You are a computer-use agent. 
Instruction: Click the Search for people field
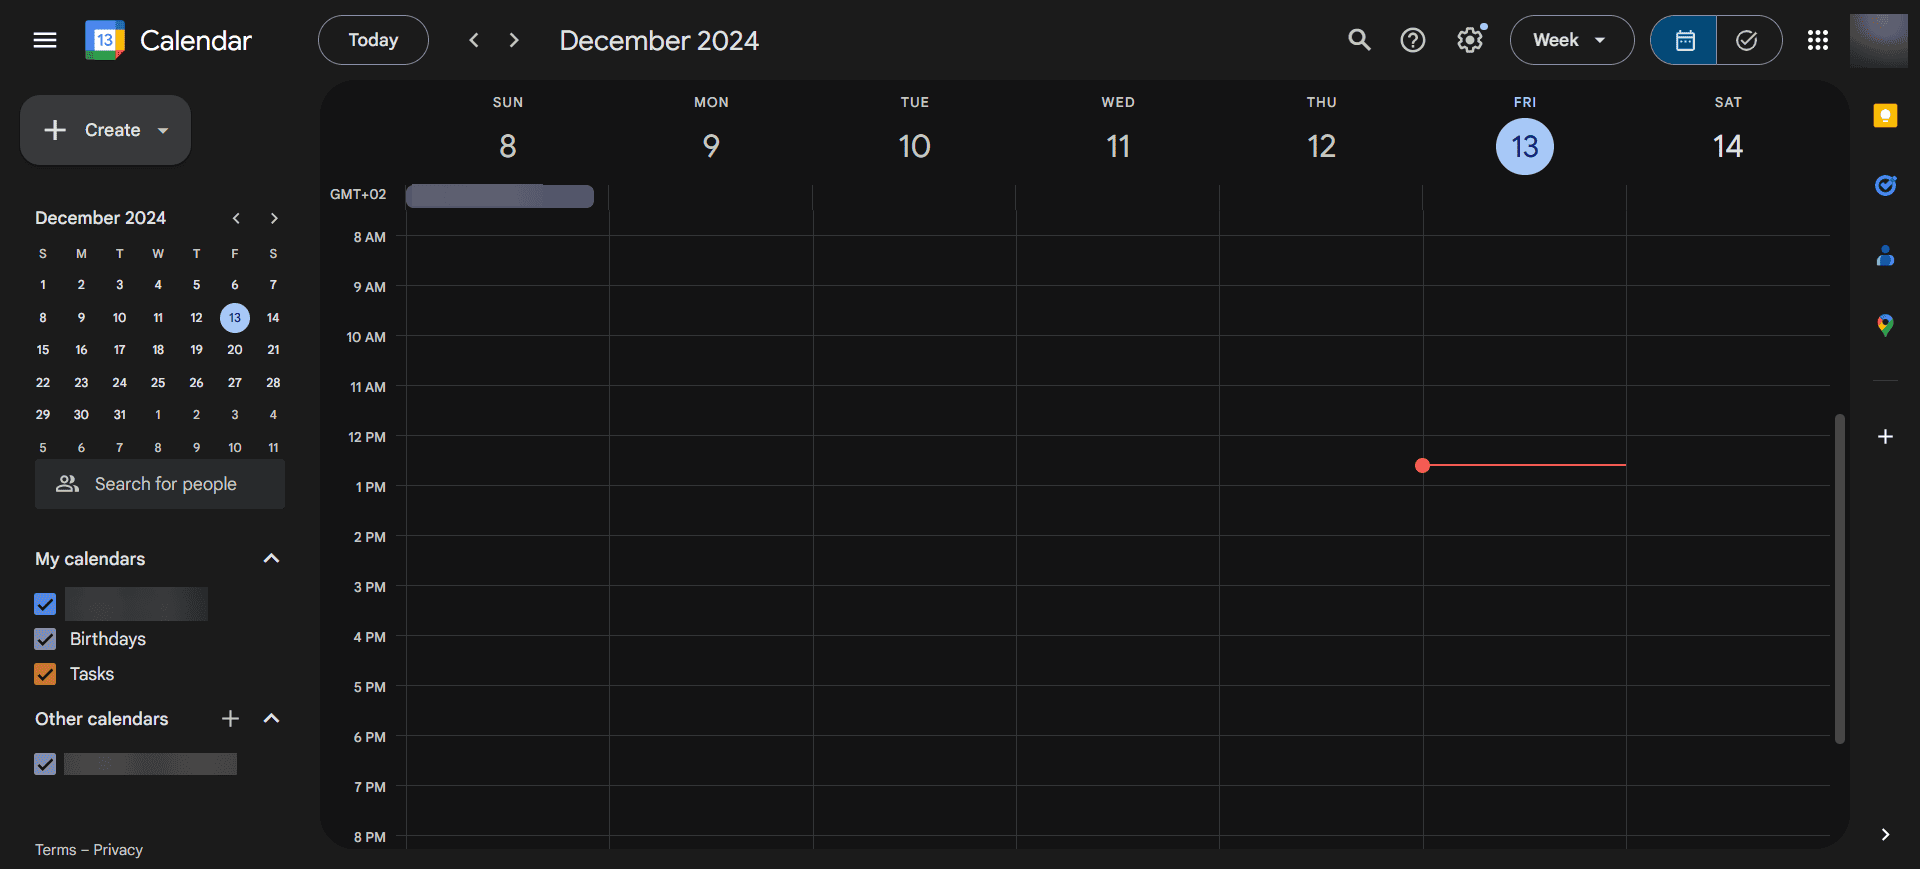coord(160,484)
